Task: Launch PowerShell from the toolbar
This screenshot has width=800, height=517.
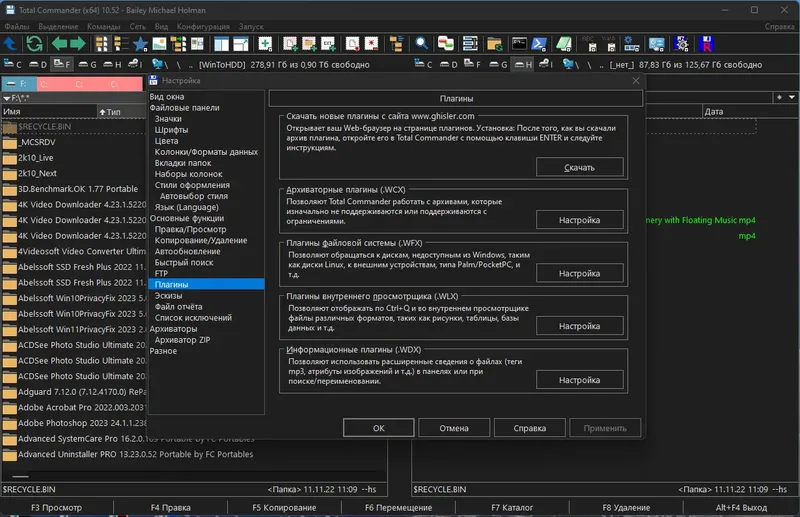Action: (x=541, y=43)
